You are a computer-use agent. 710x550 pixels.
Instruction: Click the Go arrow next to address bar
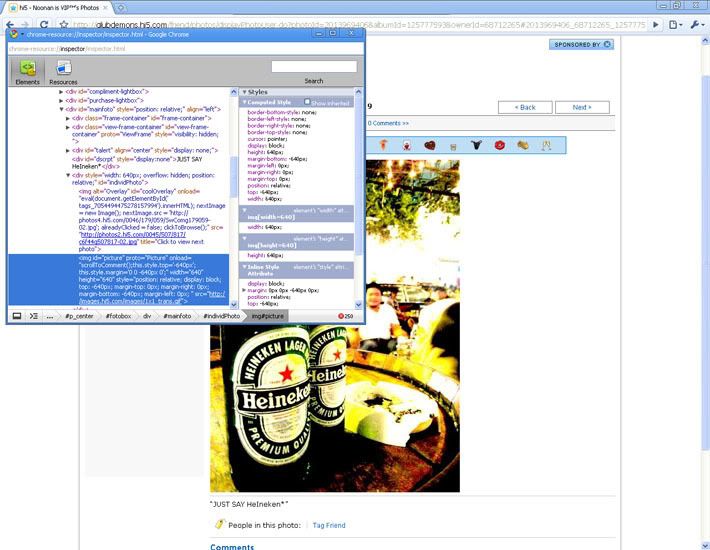tap(655, 25)
